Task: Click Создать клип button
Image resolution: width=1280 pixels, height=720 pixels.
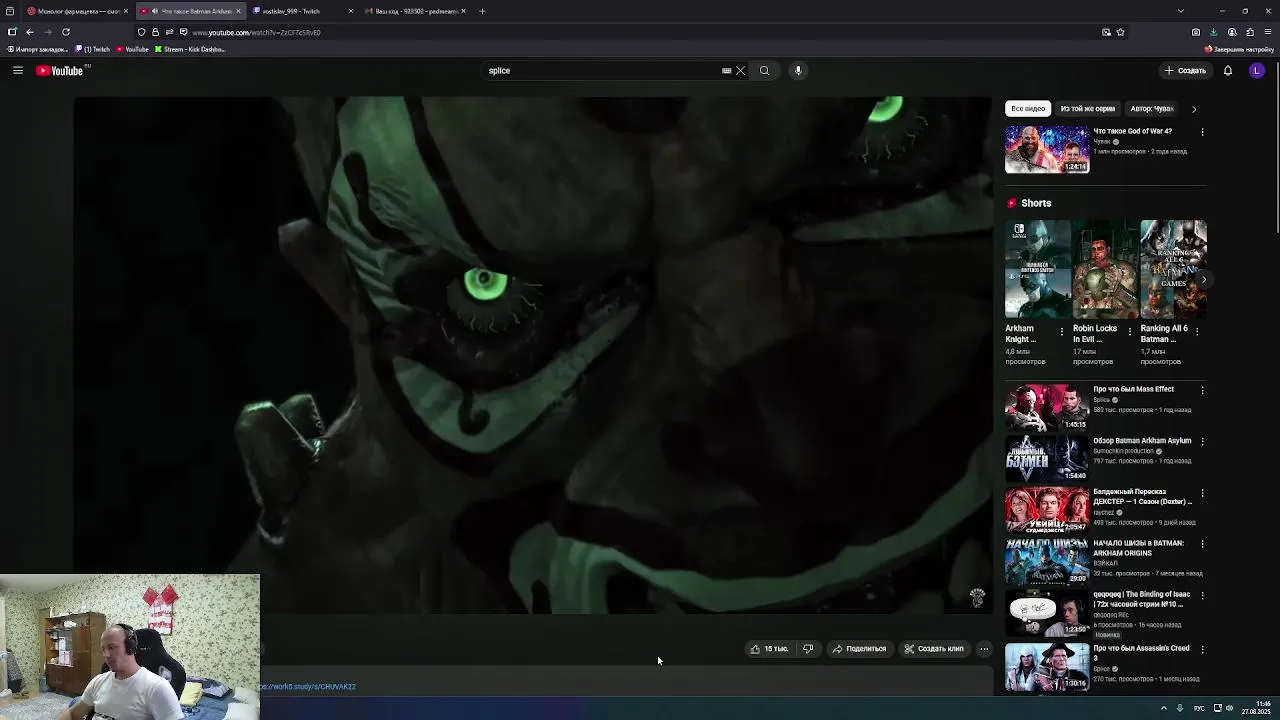Action: pos(934,649)
